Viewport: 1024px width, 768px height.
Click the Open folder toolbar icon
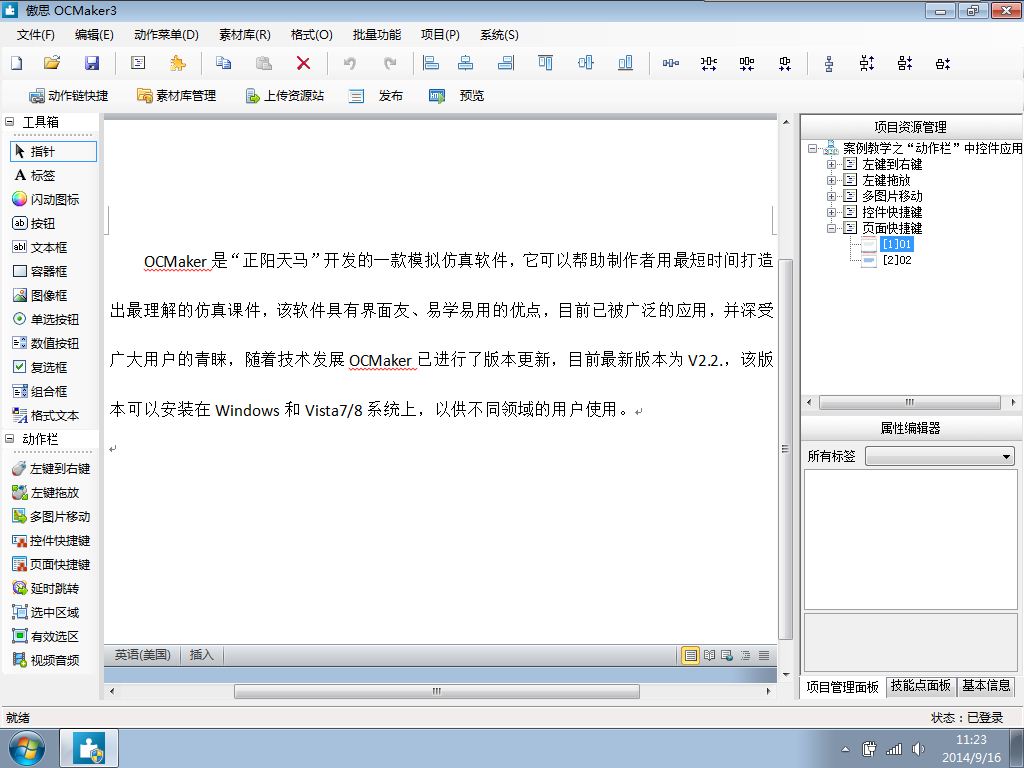[52, 63]
